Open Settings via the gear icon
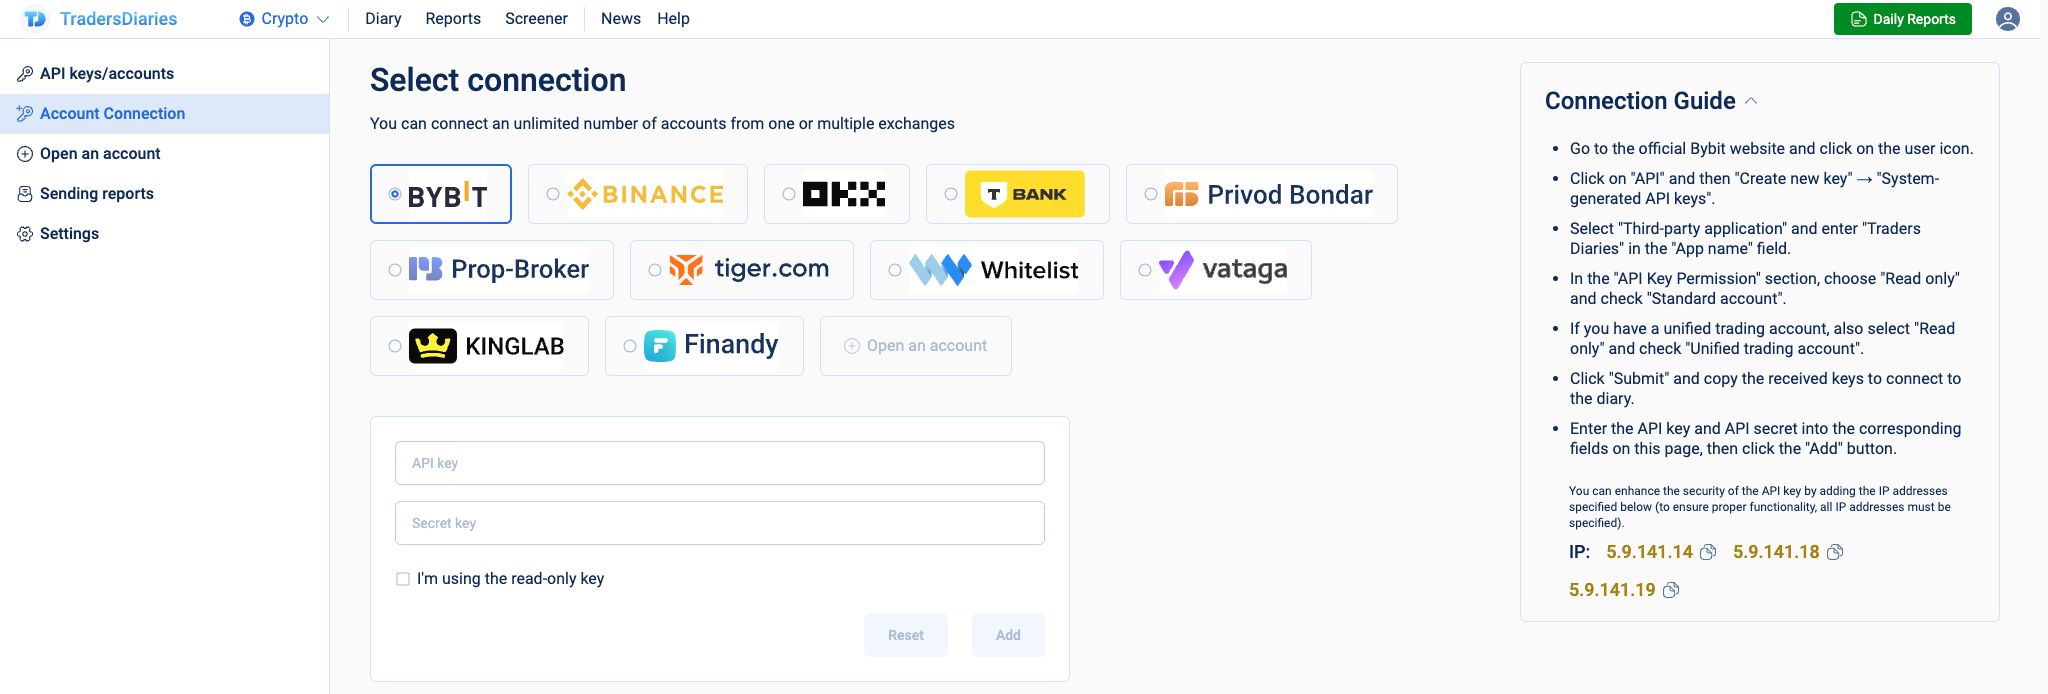The width and height of the screenshot is (2048, 694). [23, 233]
